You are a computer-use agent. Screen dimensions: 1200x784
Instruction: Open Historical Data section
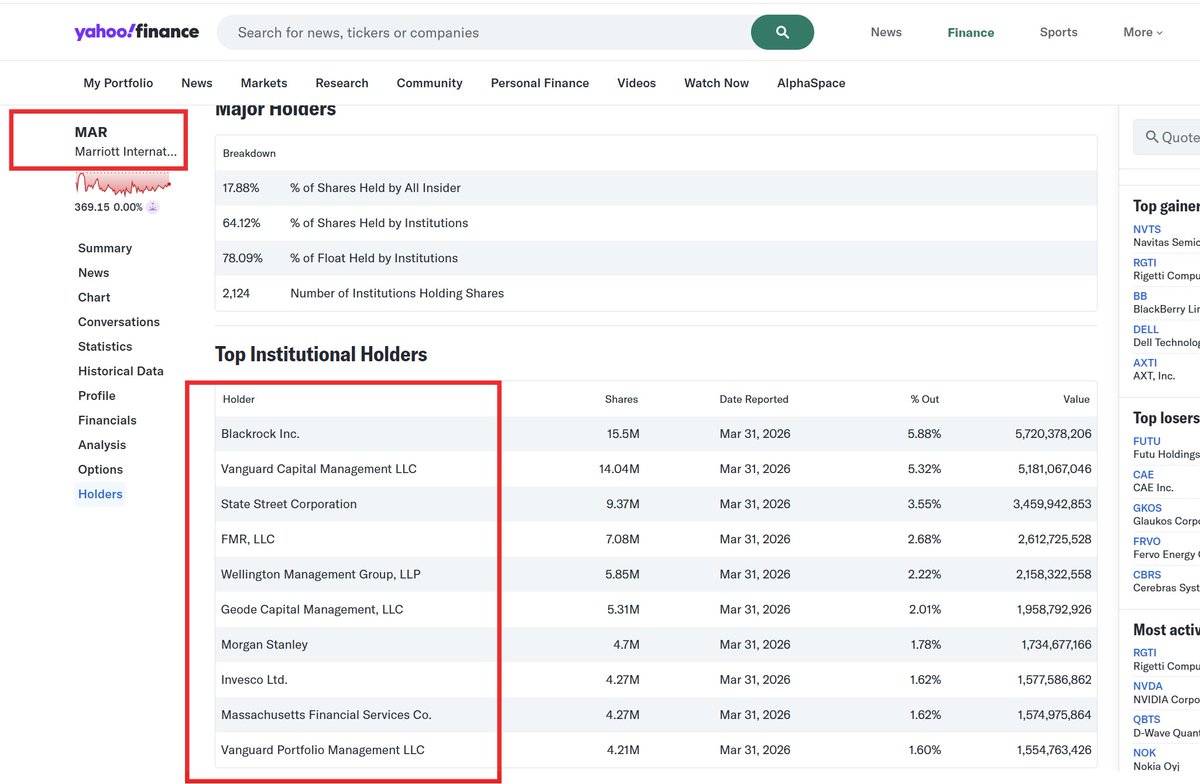click(x=121, y=371)
